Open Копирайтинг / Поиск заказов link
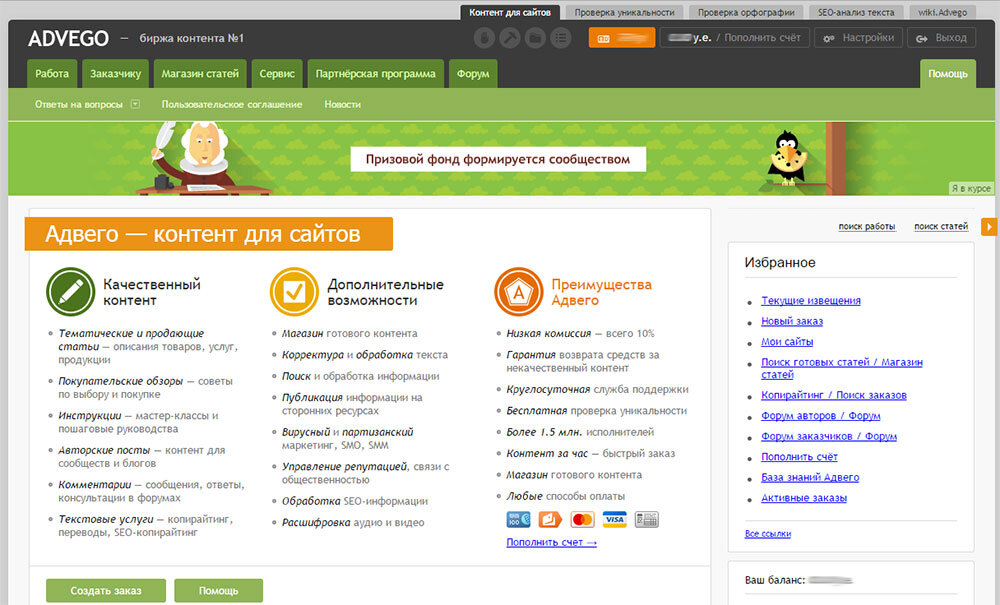Viewport: 1000px width, 605px height. 834,395
